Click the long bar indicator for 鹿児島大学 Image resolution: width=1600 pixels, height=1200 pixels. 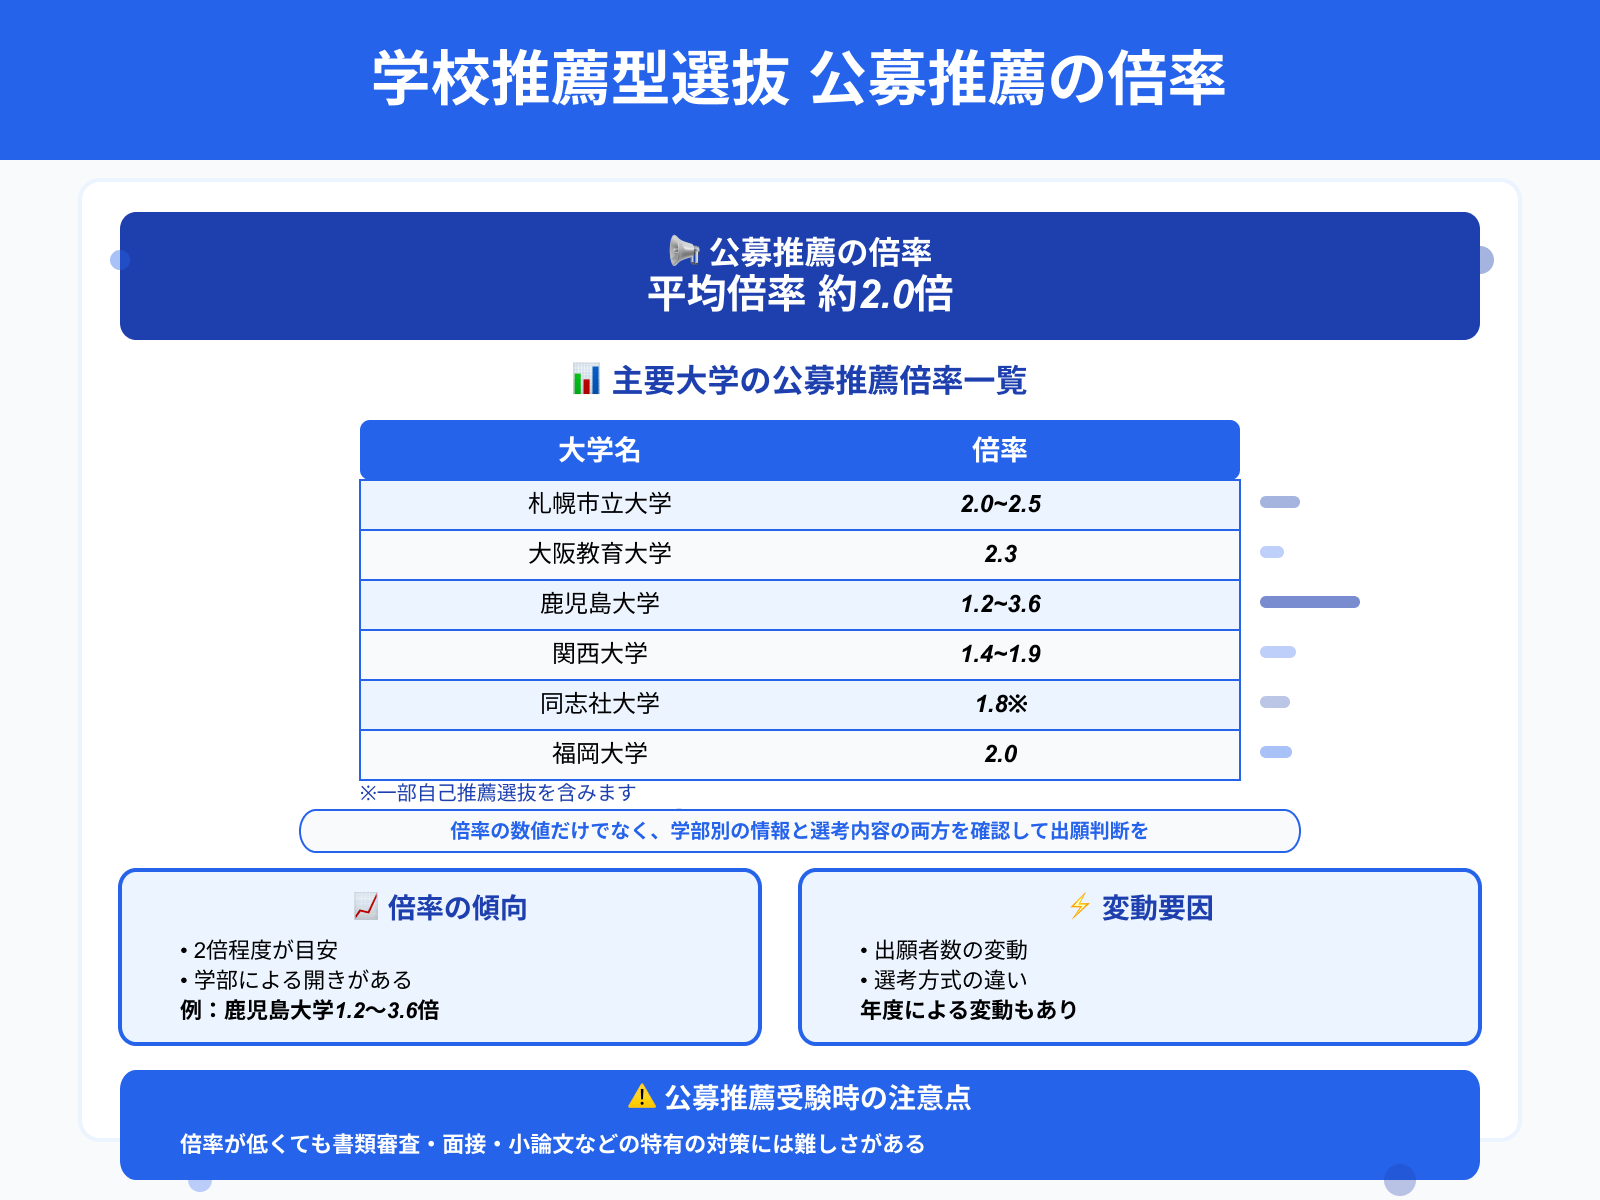click(x=1310, y=602)
